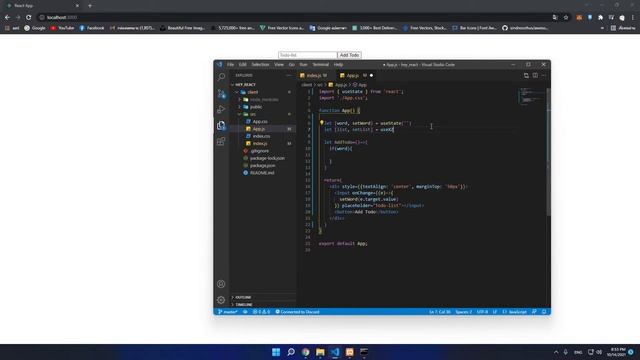Open the Accounts icon in VS Code activity bar

(x=221, y=284)
